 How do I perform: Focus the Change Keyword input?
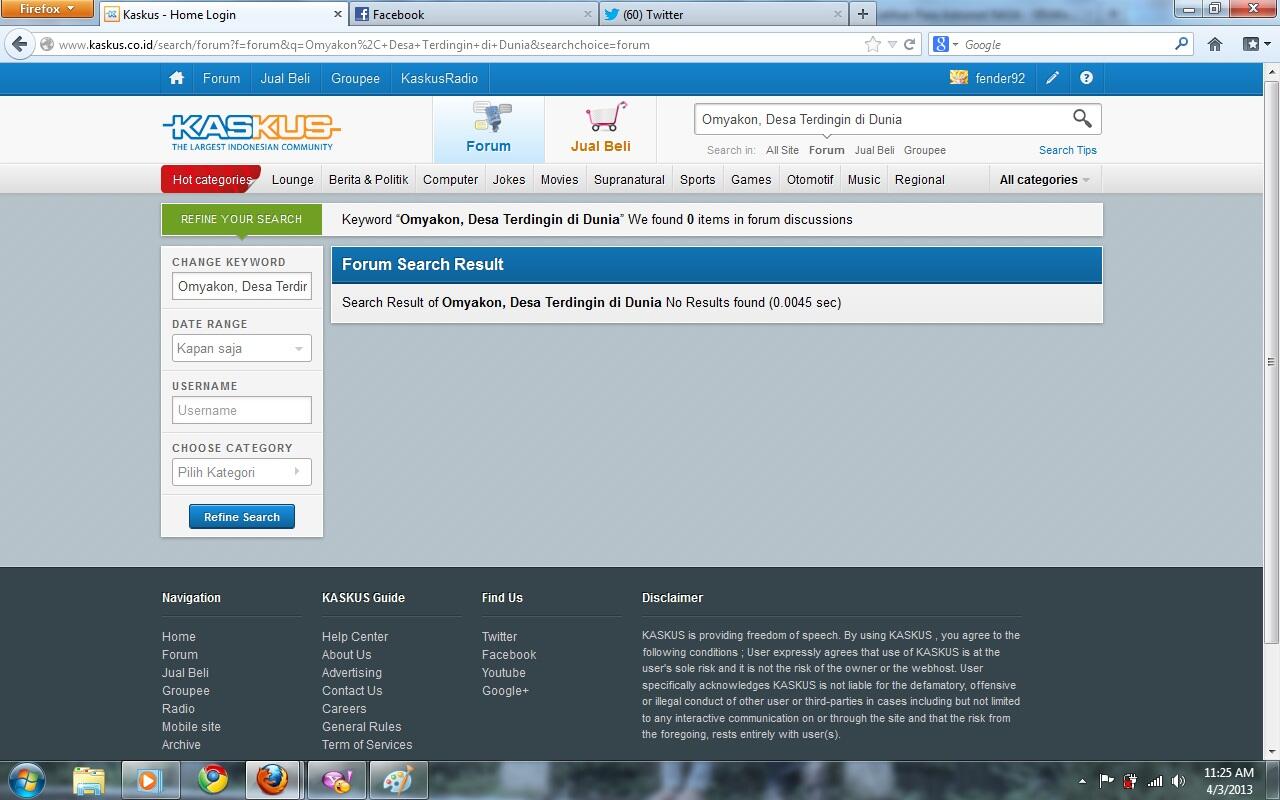[x=241, y=286]
